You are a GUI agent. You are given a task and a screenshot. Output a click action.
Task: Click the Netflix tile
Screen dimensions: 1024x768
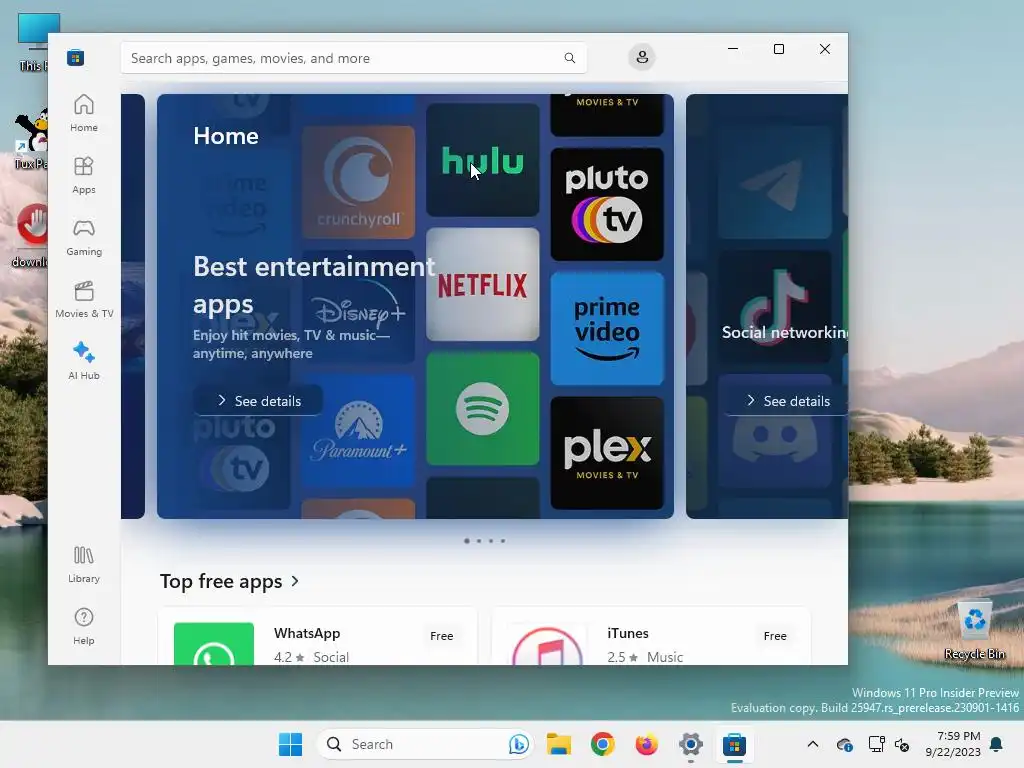pos(483,285)
